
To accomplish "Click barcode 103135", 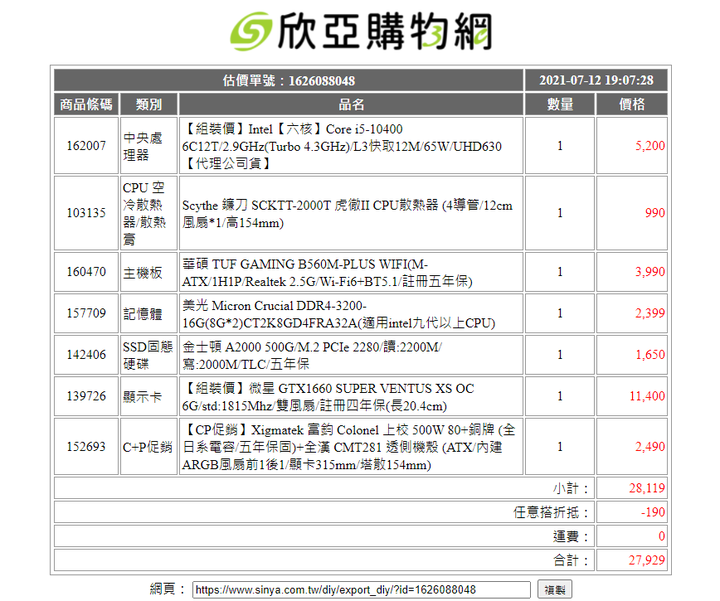I will (86, 213).
